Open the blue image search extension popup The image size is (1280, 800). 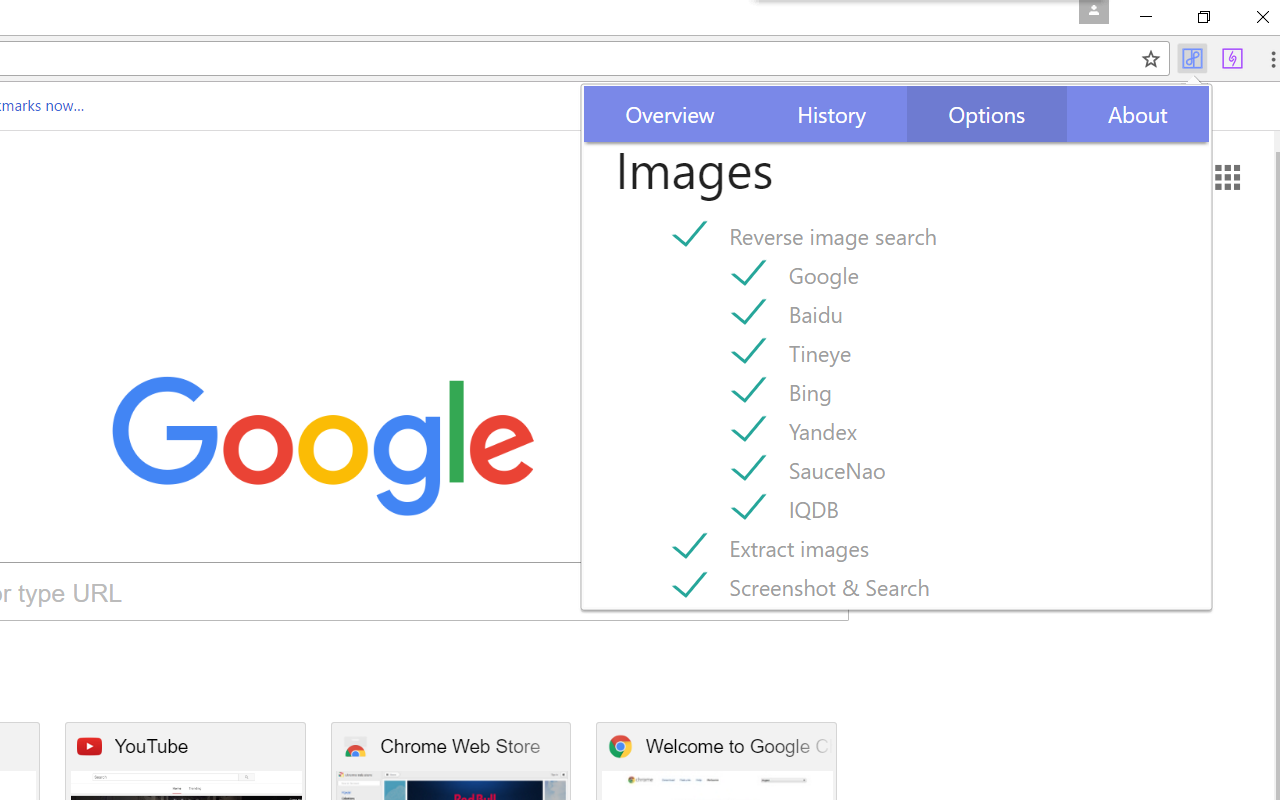[x=1192, y=58]
